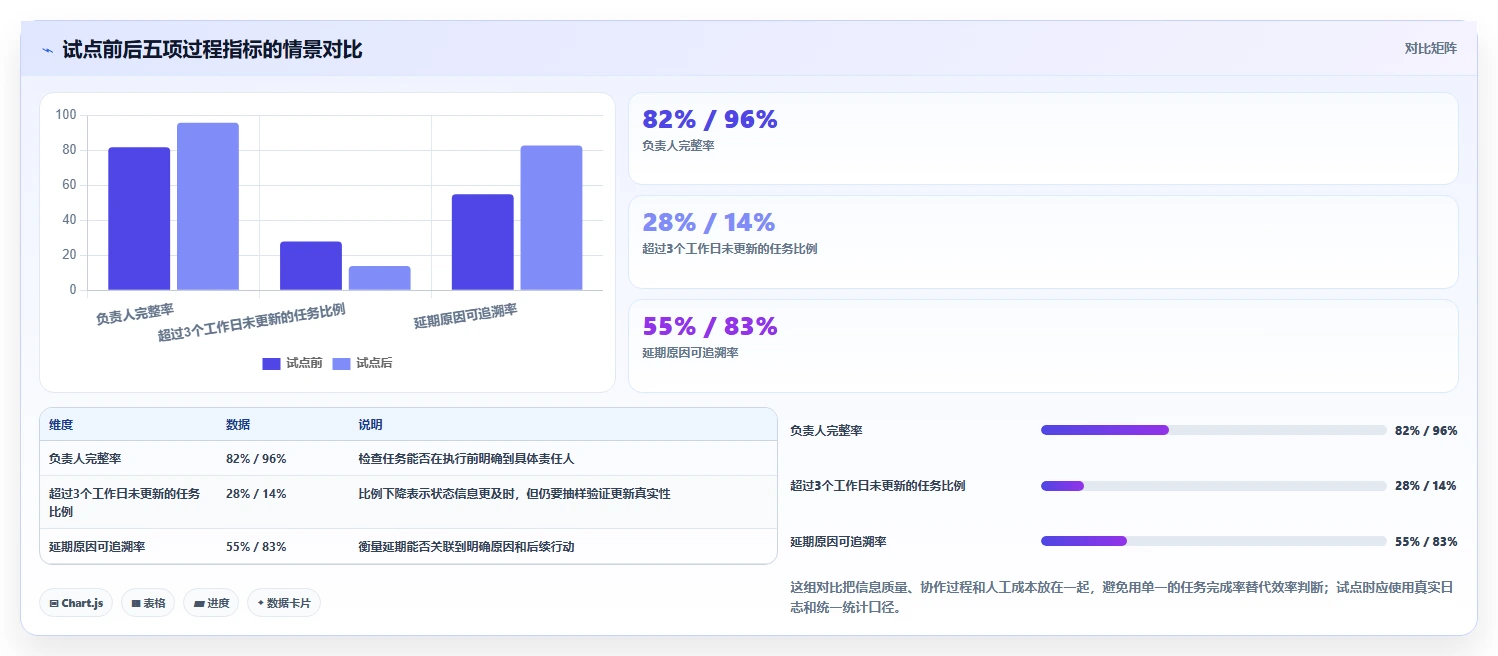Click the 数据卡片 tag chip
The width and height of the screenshot is (1498, 656).
(284, 603)
